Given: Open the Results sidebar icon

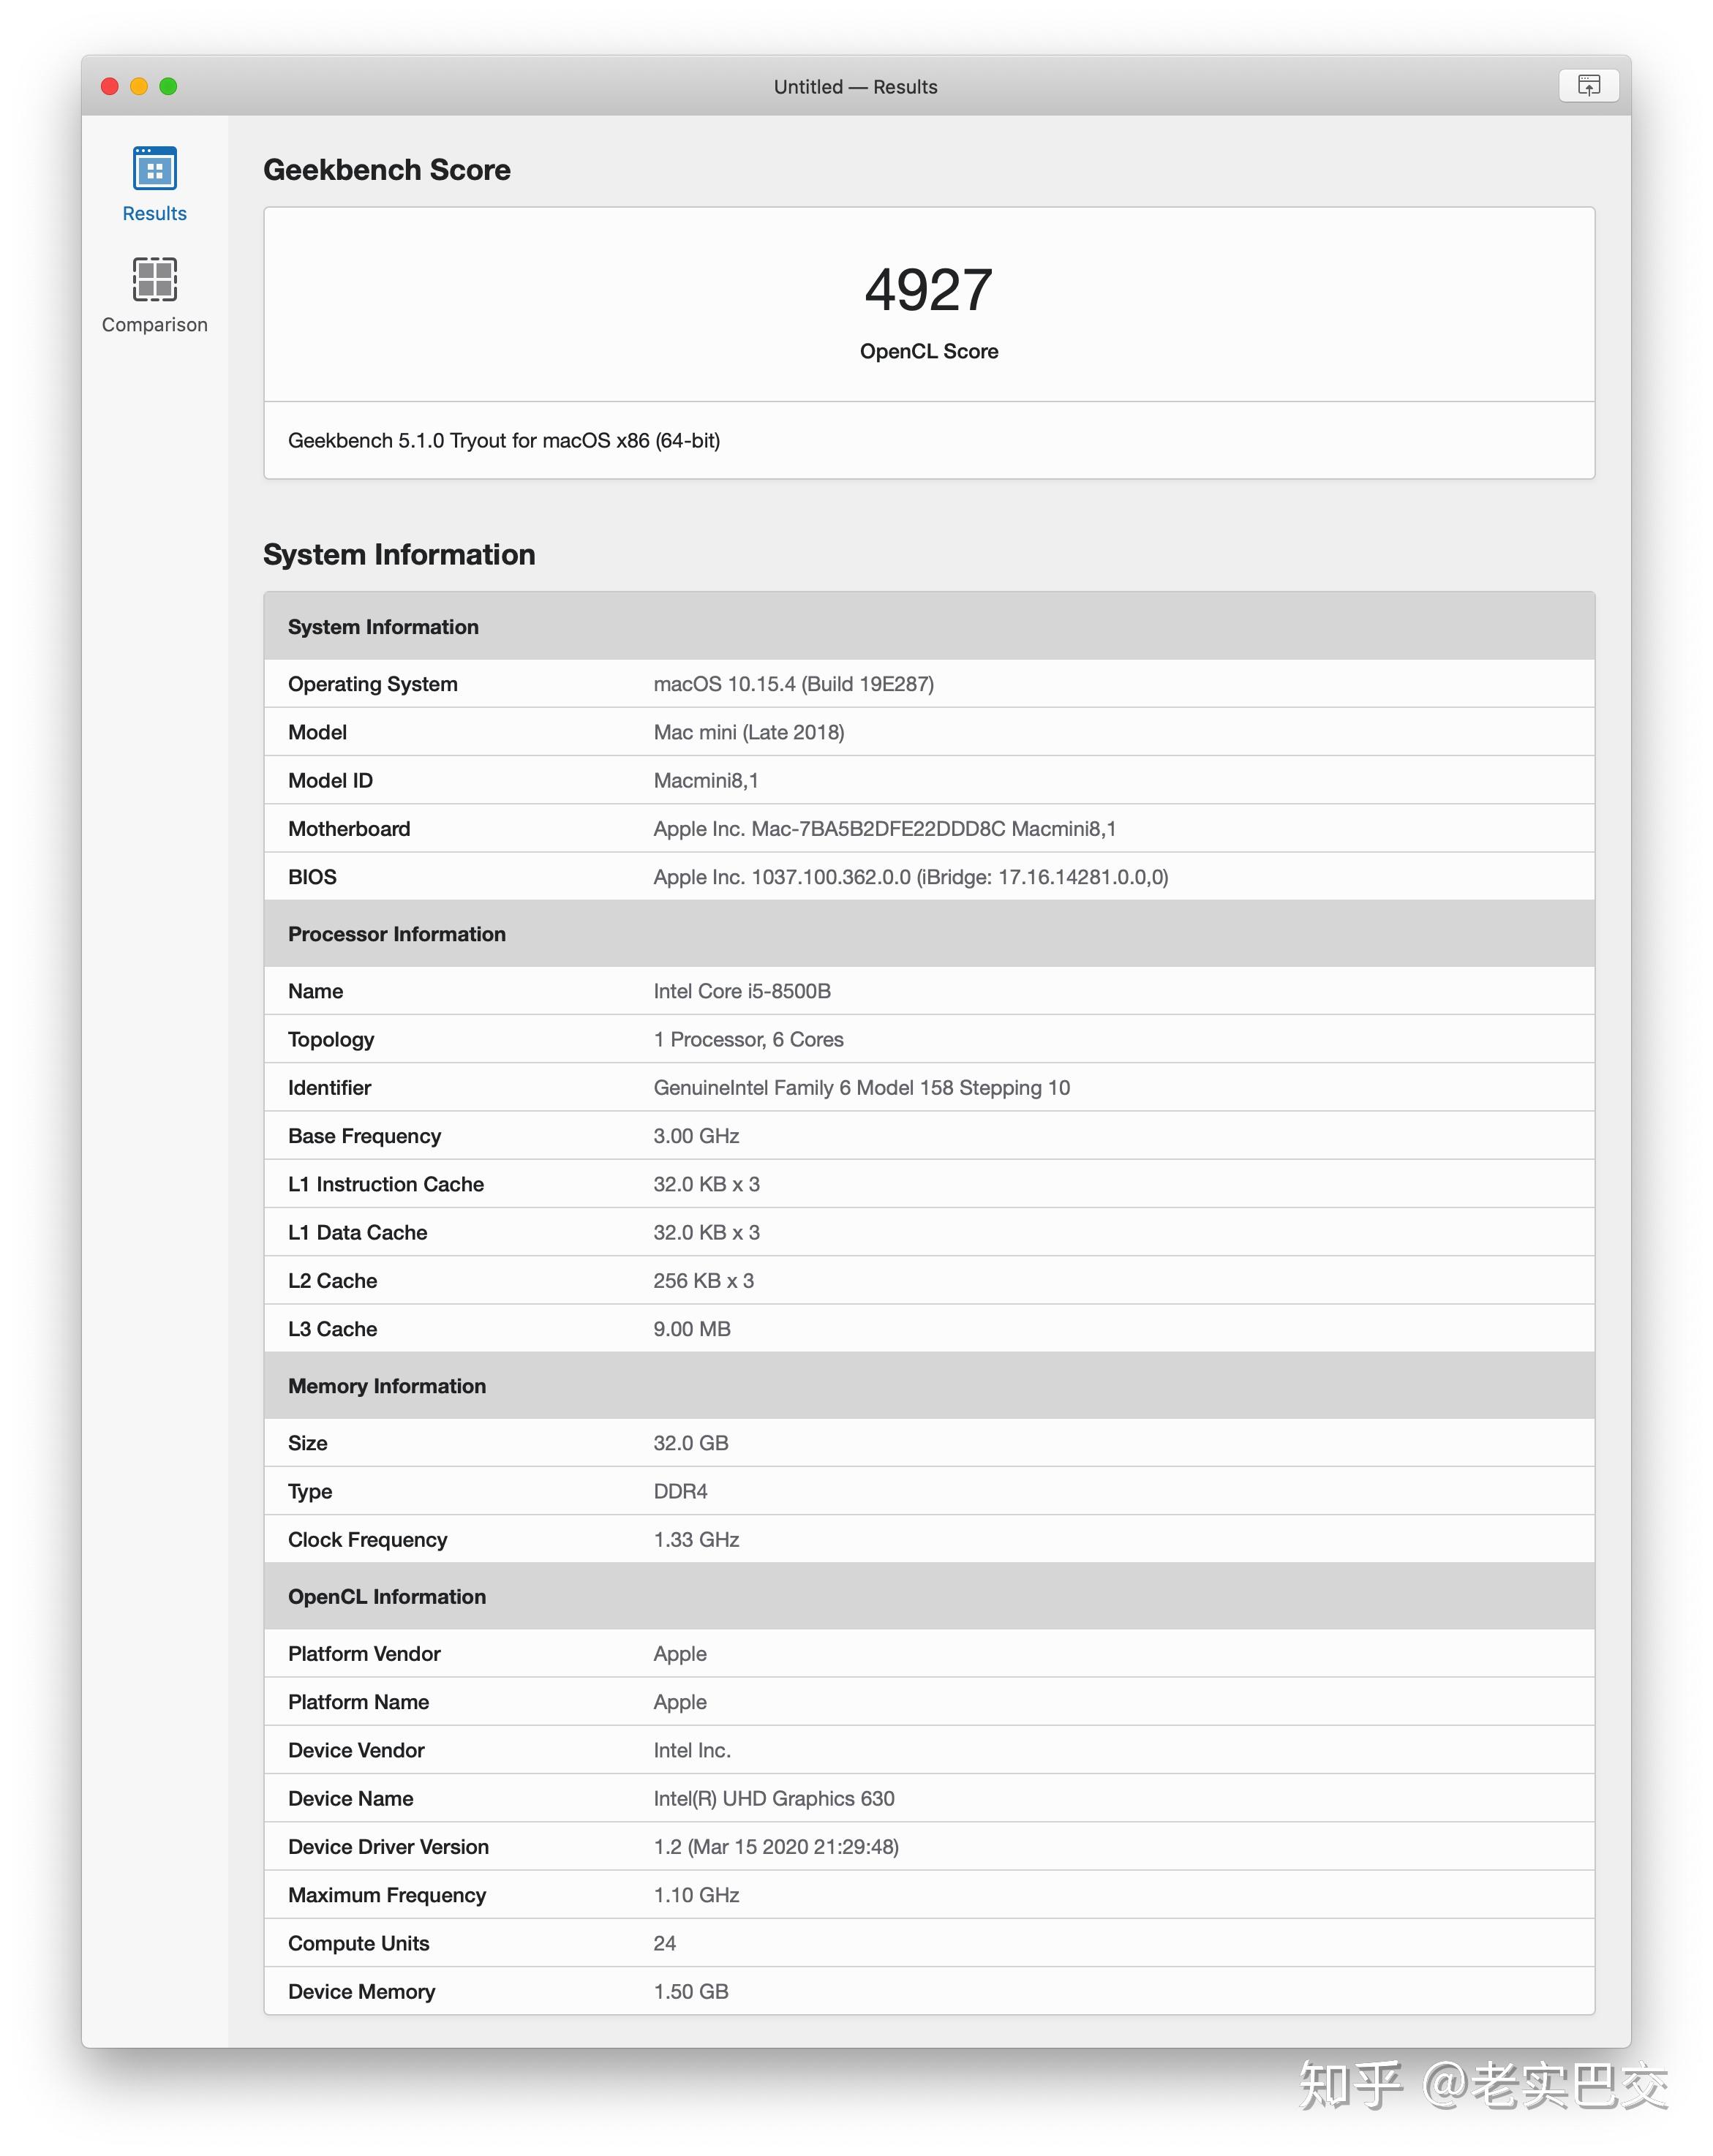Looking at the screenshot, I should coord(154,168).
